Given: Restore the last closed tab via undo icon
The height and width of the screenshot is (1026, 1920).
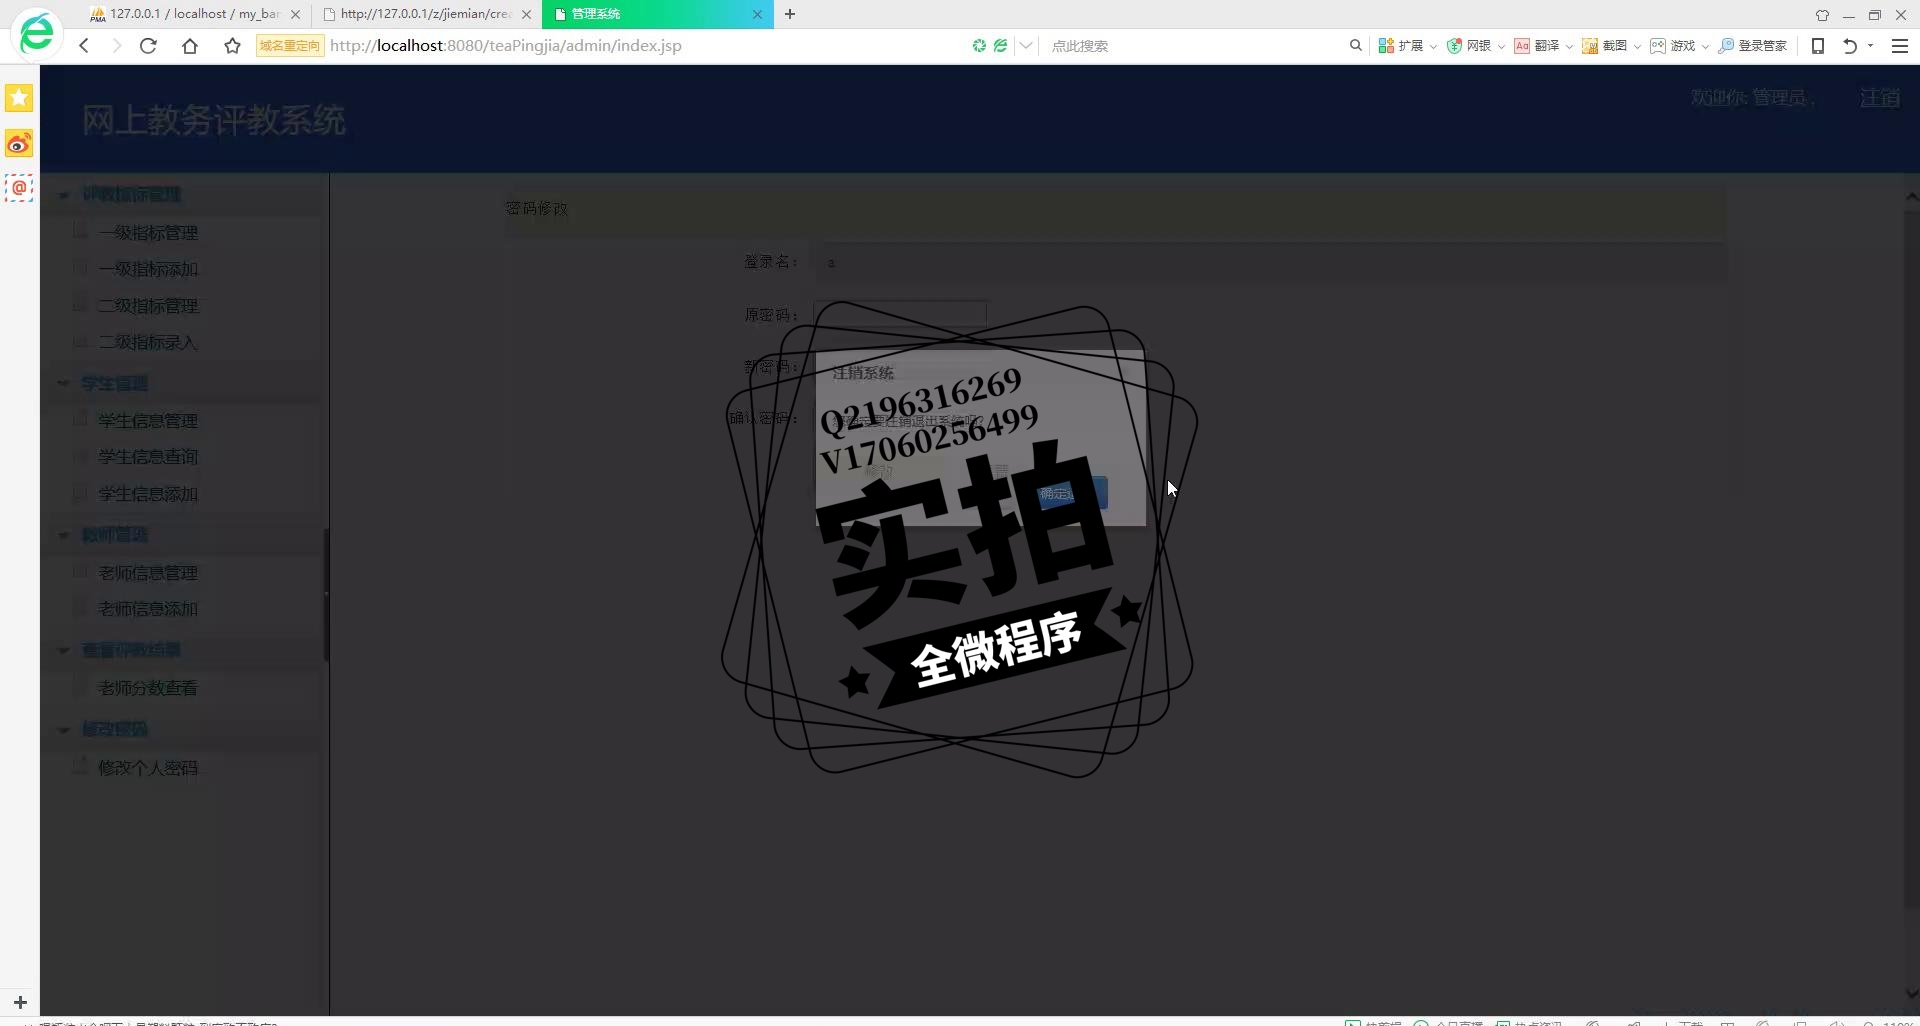Looking at the screenshot, I should tap(1850, 46).
